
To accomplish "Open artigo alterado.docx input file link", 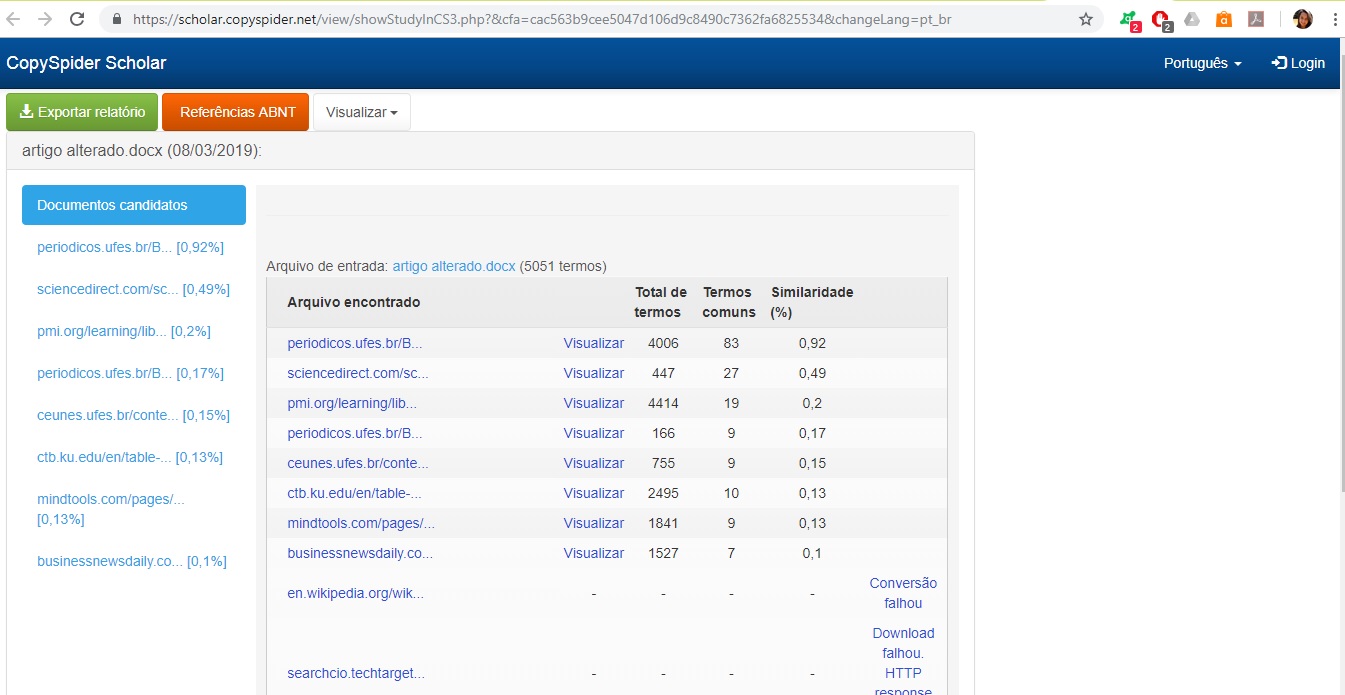I will 453,266.
